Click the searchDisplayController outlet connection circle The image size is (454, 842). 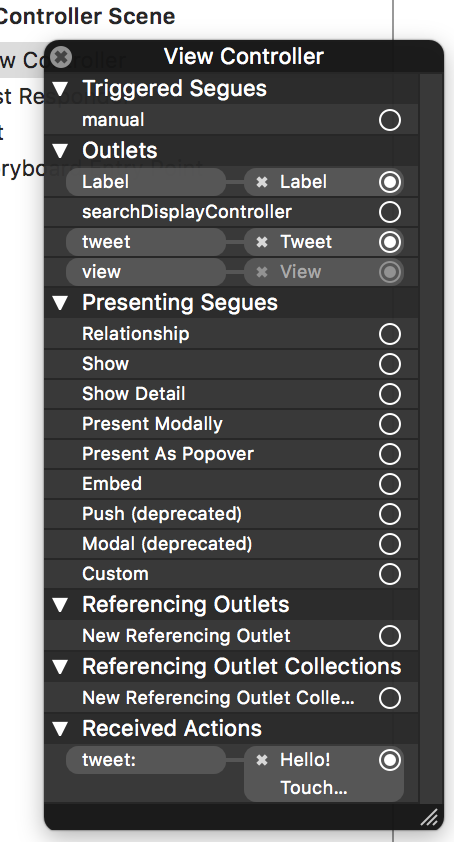click(390, 212)
